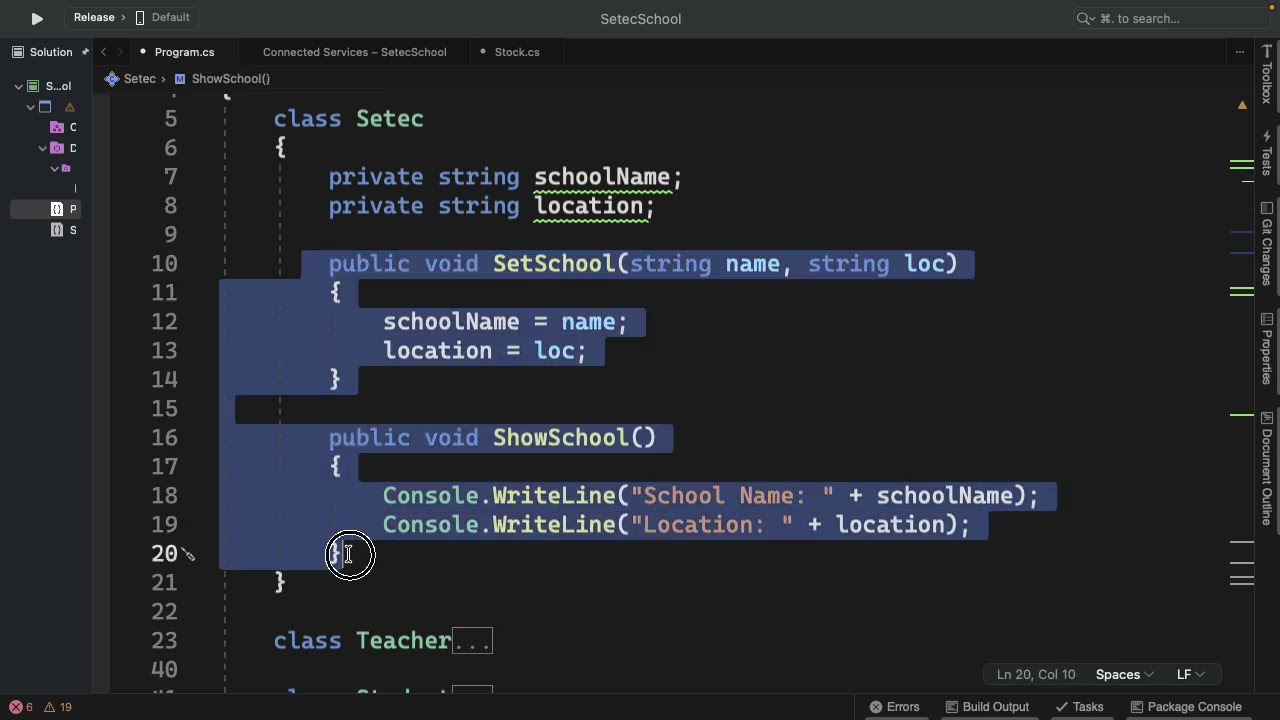Open the ShowSchool() member breadcrumb
Image resolution: width=1280 pixels, height=720 pixels.
(222, 78)
